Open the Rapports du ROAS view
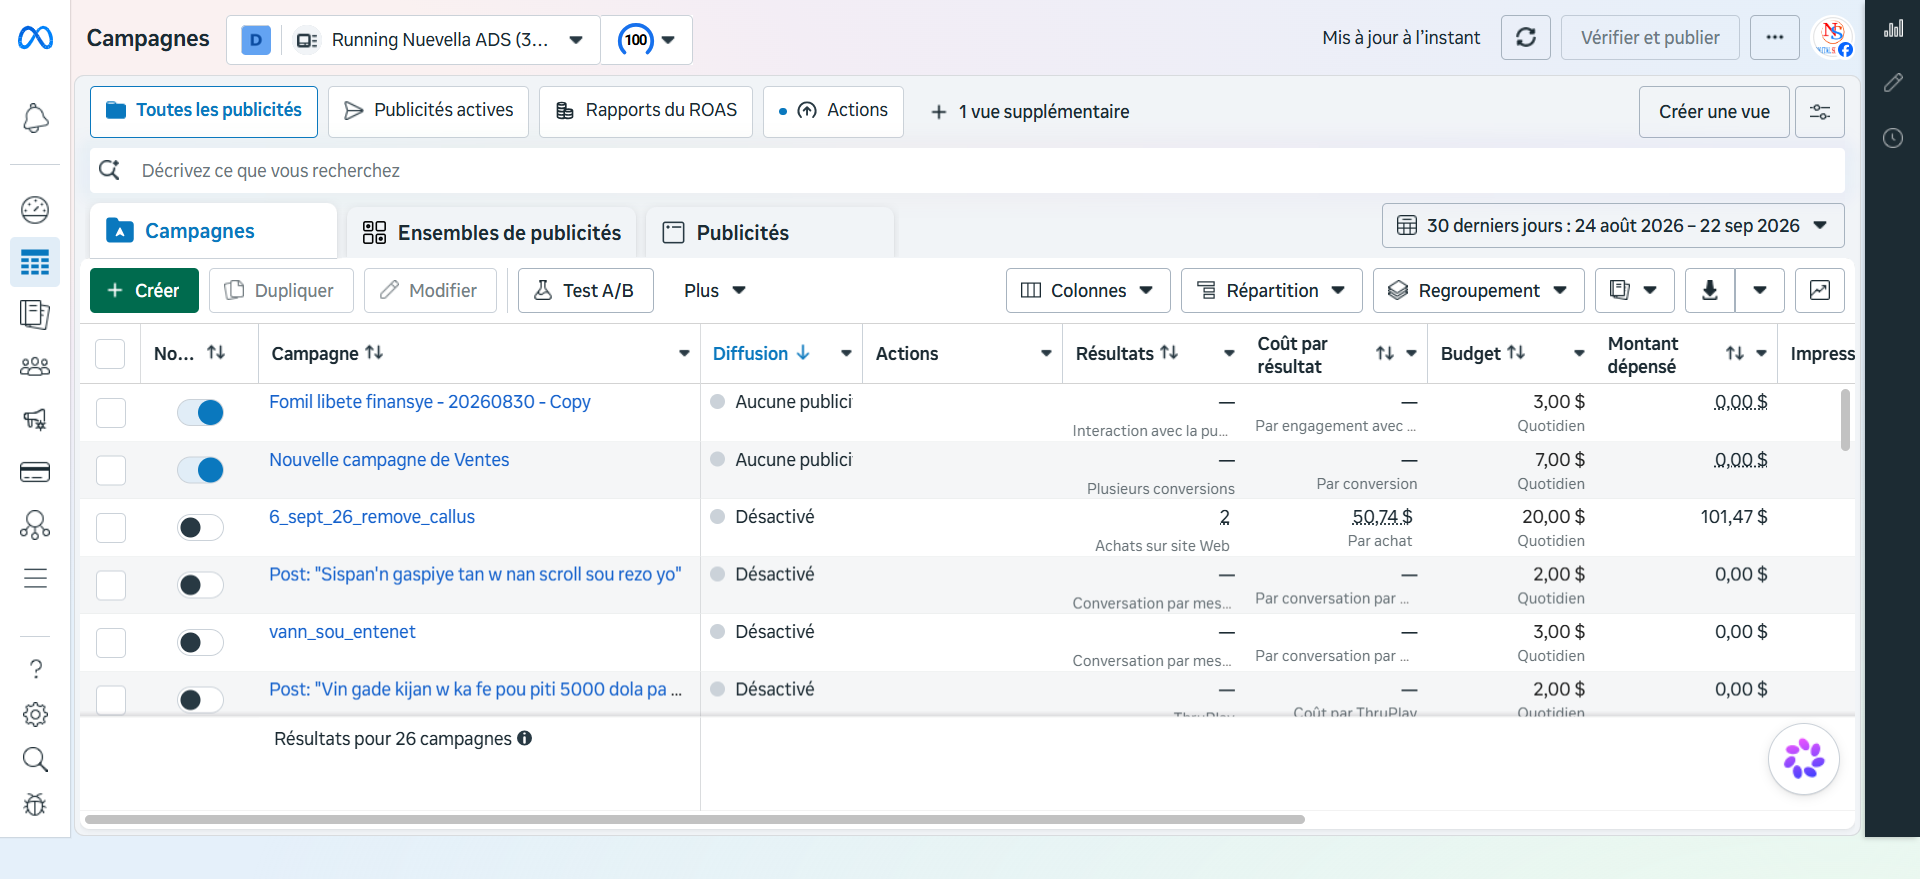1920x879 pixels. point(646,111)
